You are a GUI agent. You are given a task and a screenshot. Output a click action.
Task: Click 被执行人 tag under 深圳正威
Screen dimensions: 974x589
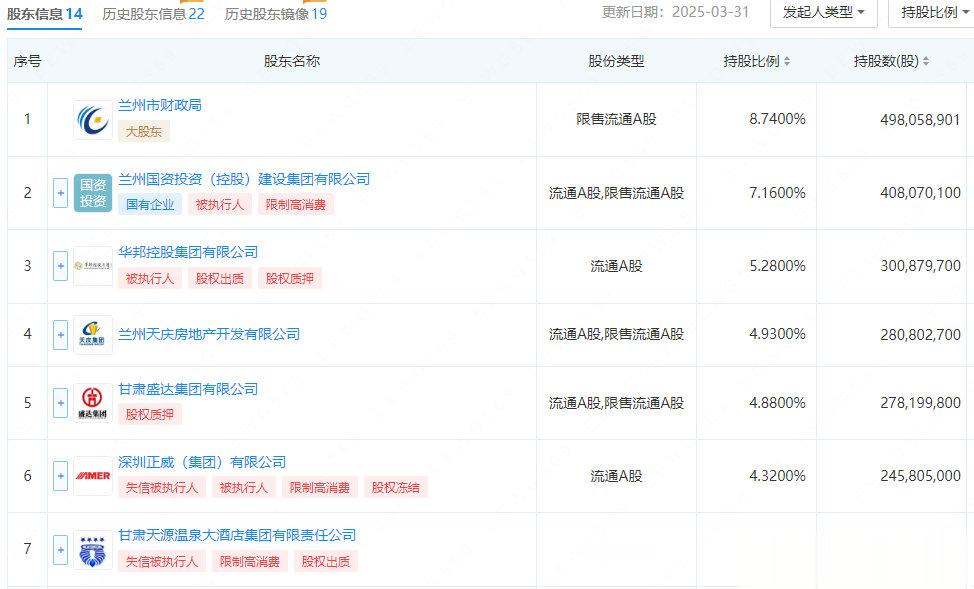tap(244, 488)
